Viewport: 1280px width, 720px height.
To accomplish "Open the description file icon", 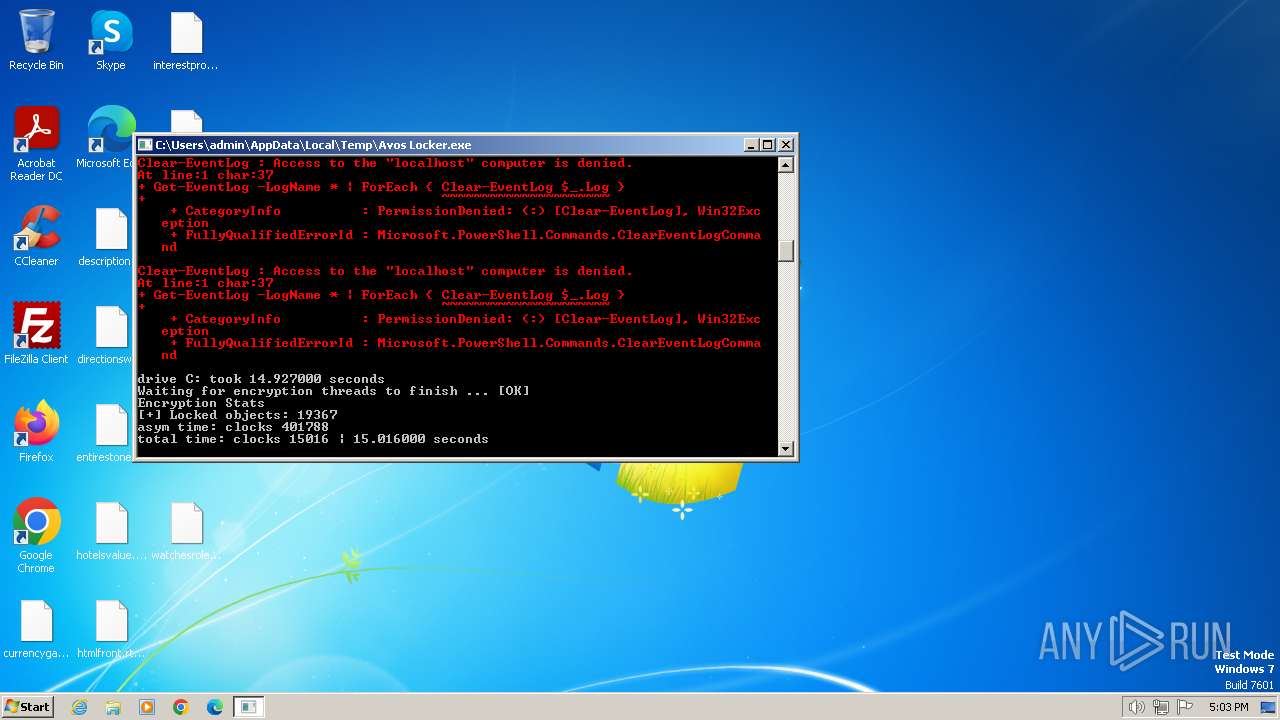I will click(x=106, y=236).
